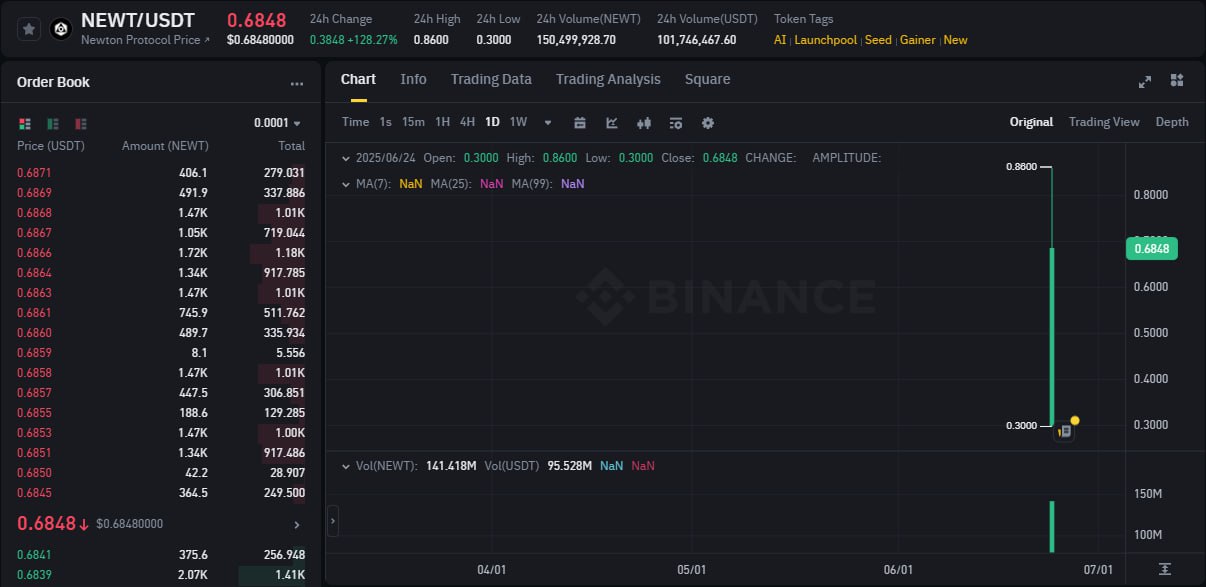Click bid price 0.6841

pyautogui.click(x=34, y=555)
